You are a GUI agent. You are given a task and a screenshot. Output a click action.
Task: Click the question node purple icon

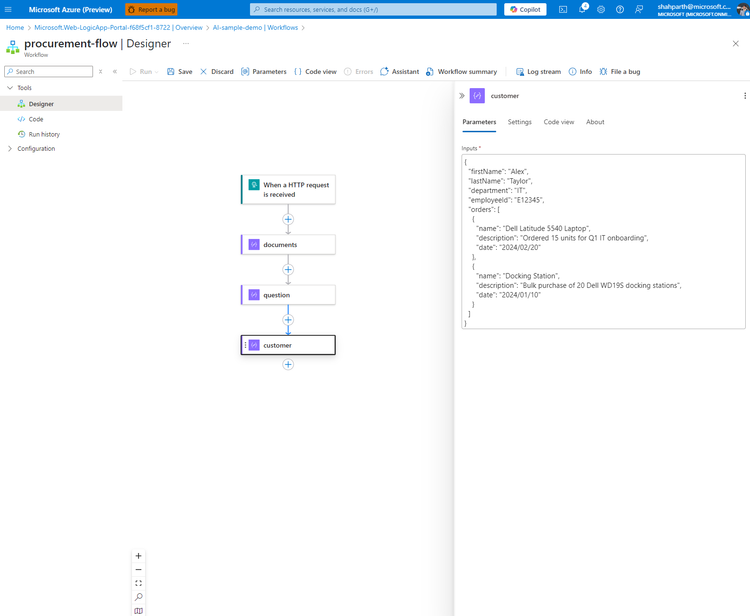[x=254, y=295]
